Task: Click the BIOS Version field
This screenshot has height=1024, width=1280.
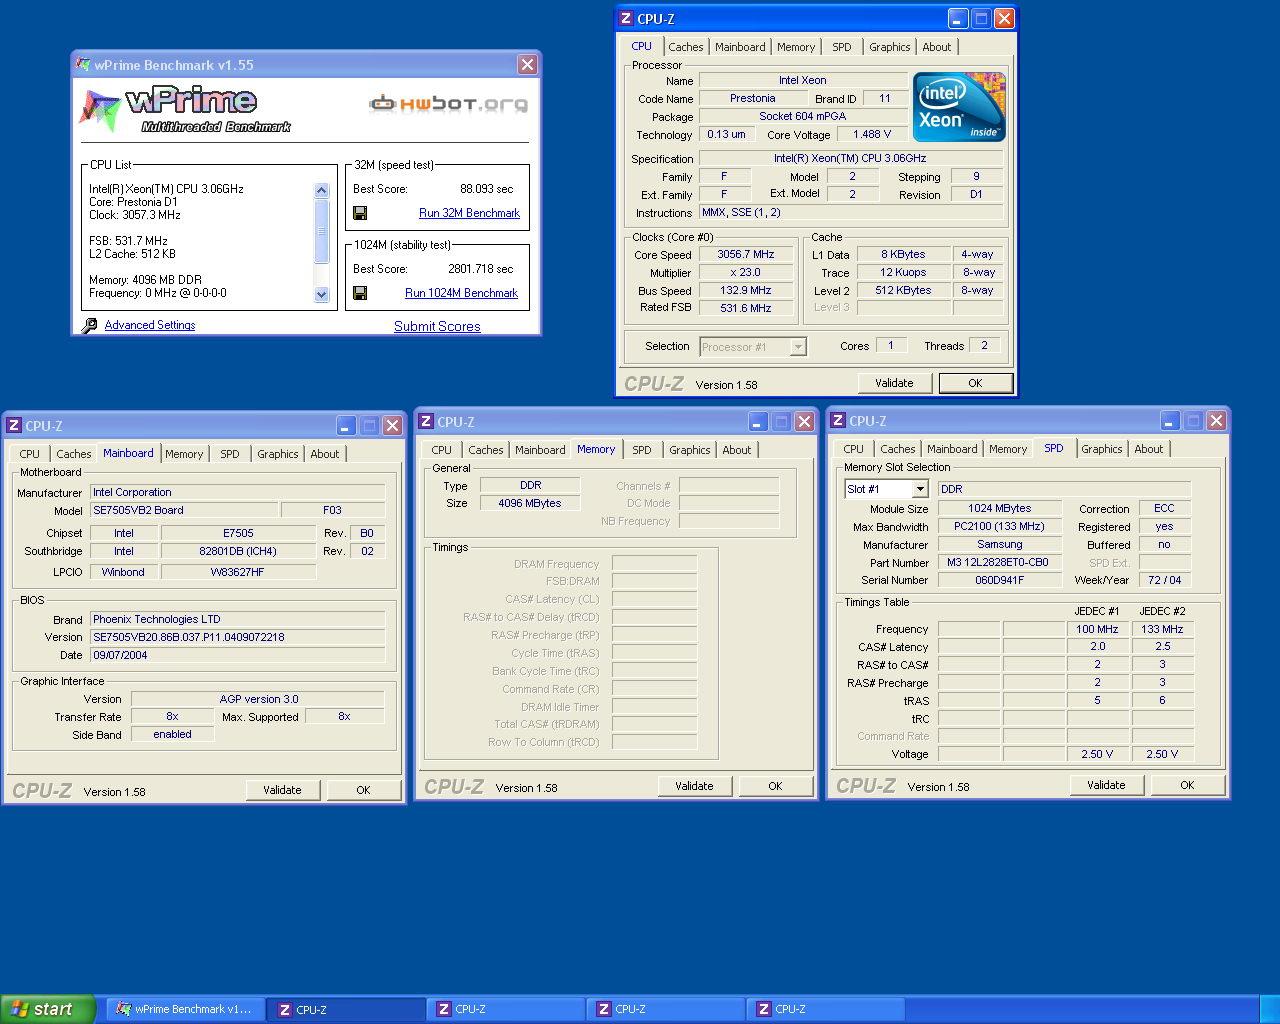Action: pyautogui.click(x=238, y=637)
